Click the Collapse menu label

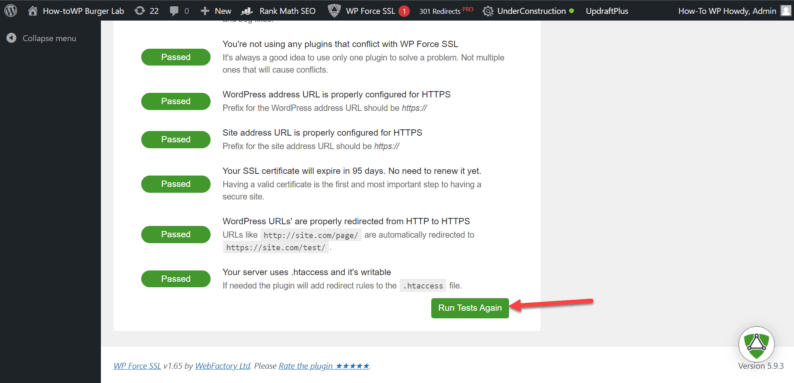click(50, 39)
